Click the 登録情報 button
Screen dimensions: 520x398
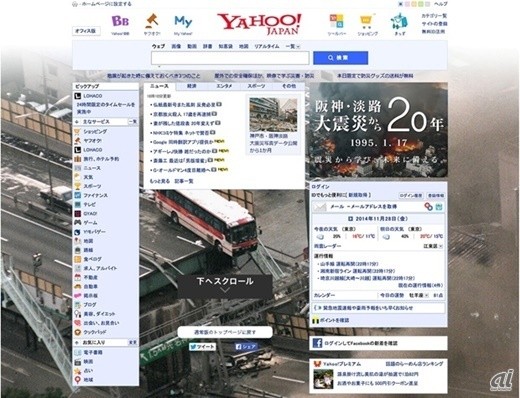click(x=436, y=195)
